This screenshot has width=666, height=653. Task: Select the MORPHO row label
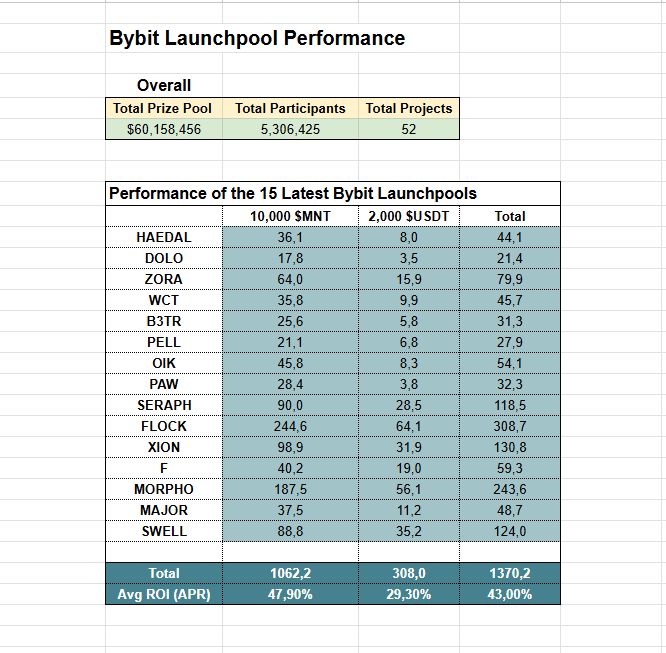point(164,489)
